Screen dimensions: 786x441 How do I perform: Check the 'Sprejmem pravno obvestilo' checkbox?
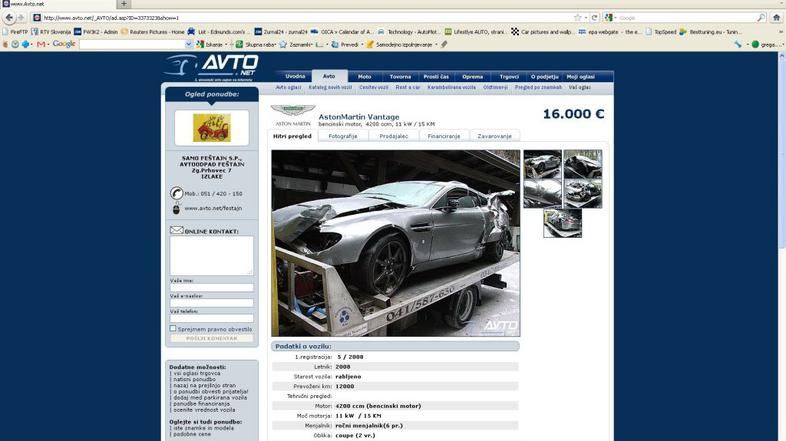point(173,328)
